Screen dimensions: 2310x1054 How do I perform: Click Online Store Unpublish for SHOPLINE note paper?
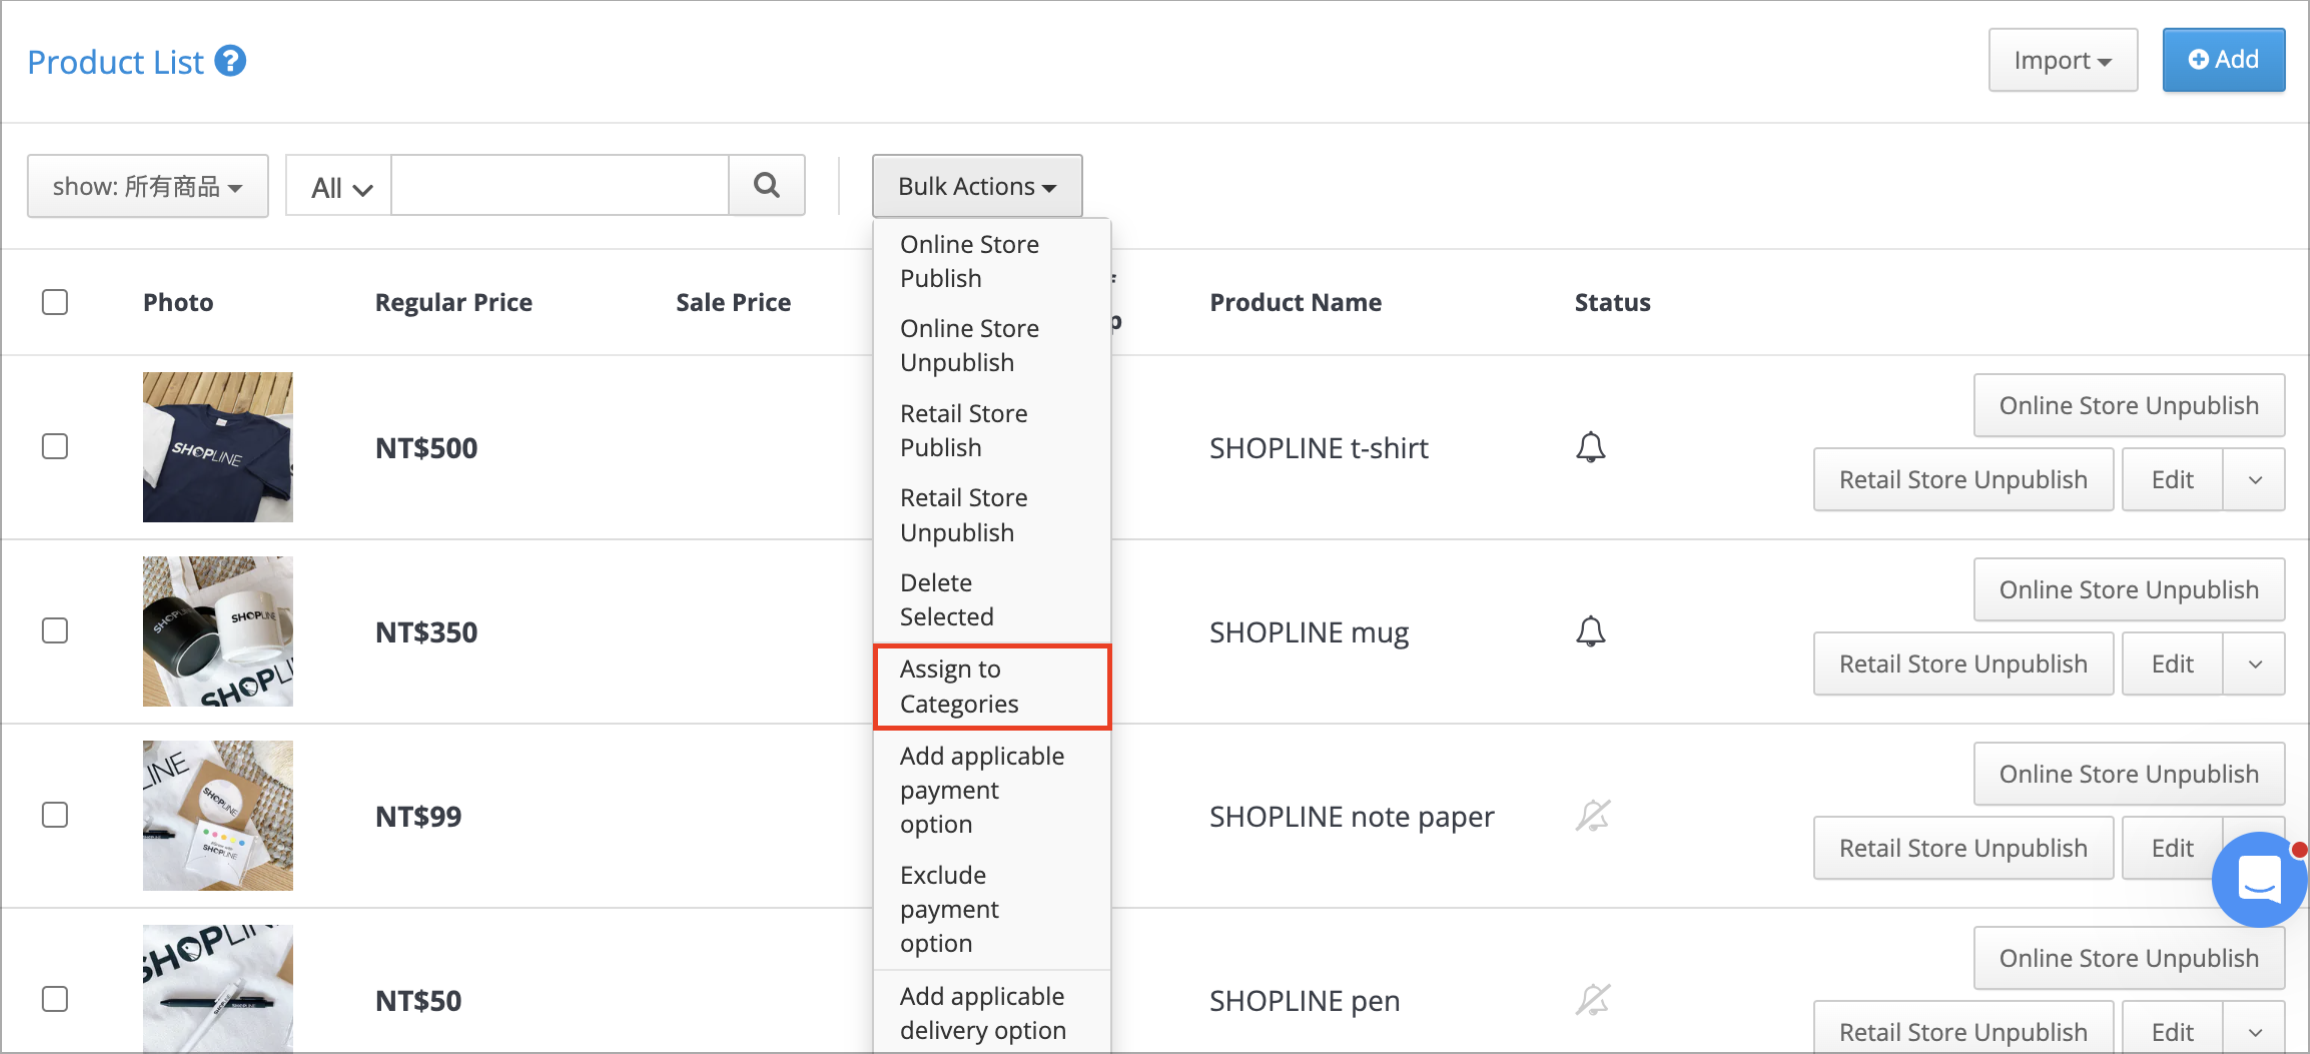coord(2129,773)
